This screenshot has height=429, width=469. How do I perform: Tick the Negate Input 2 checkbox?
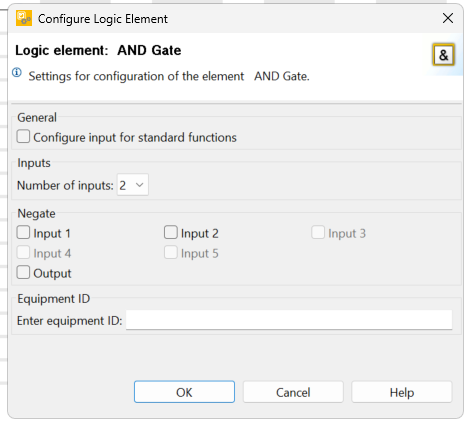[x=171, y=232]
